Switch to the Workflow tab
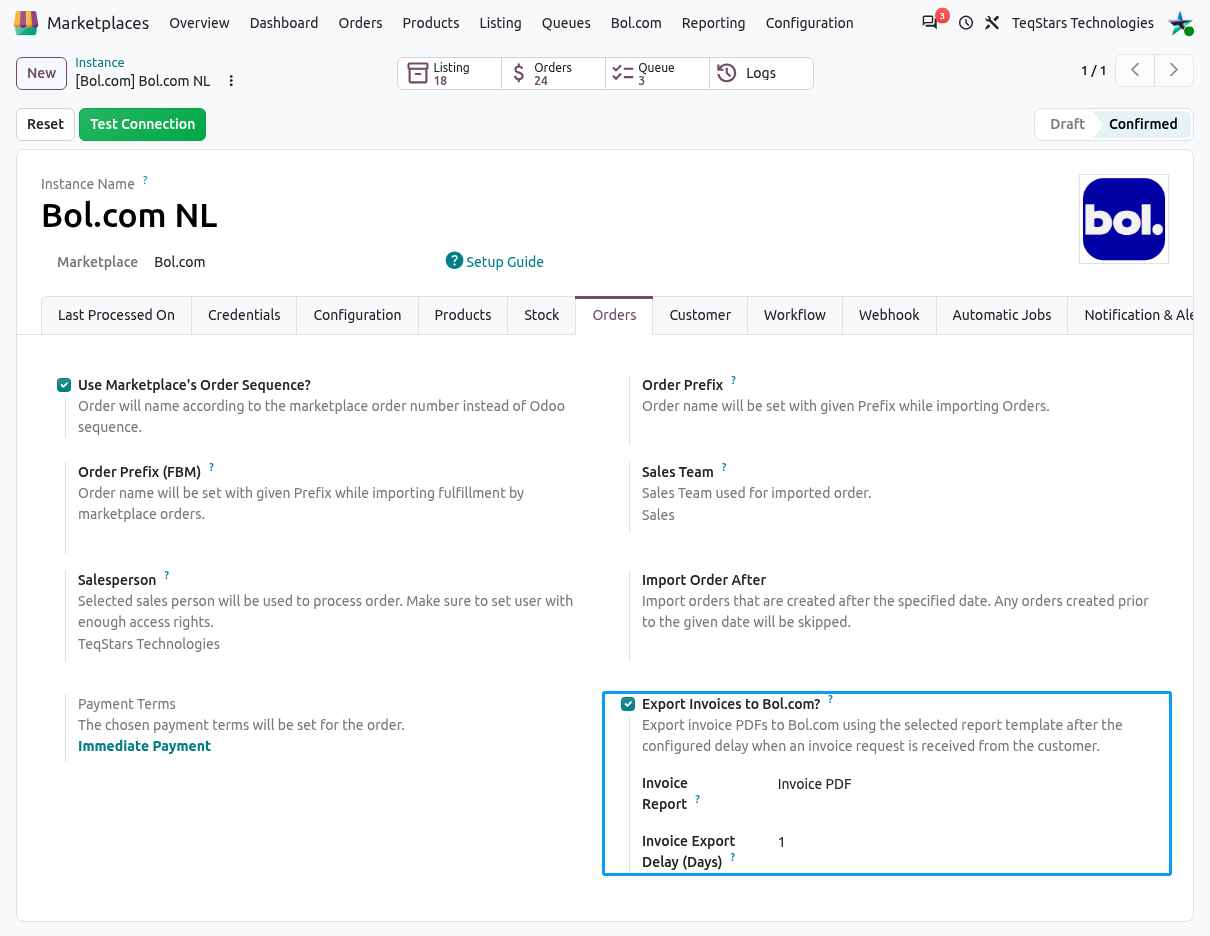Screen dimensions: 1210x936 795,315
